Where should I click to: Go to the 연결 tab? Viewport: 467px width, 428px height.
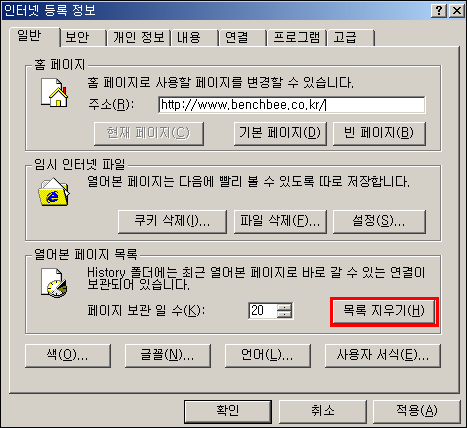click(237, 37)
